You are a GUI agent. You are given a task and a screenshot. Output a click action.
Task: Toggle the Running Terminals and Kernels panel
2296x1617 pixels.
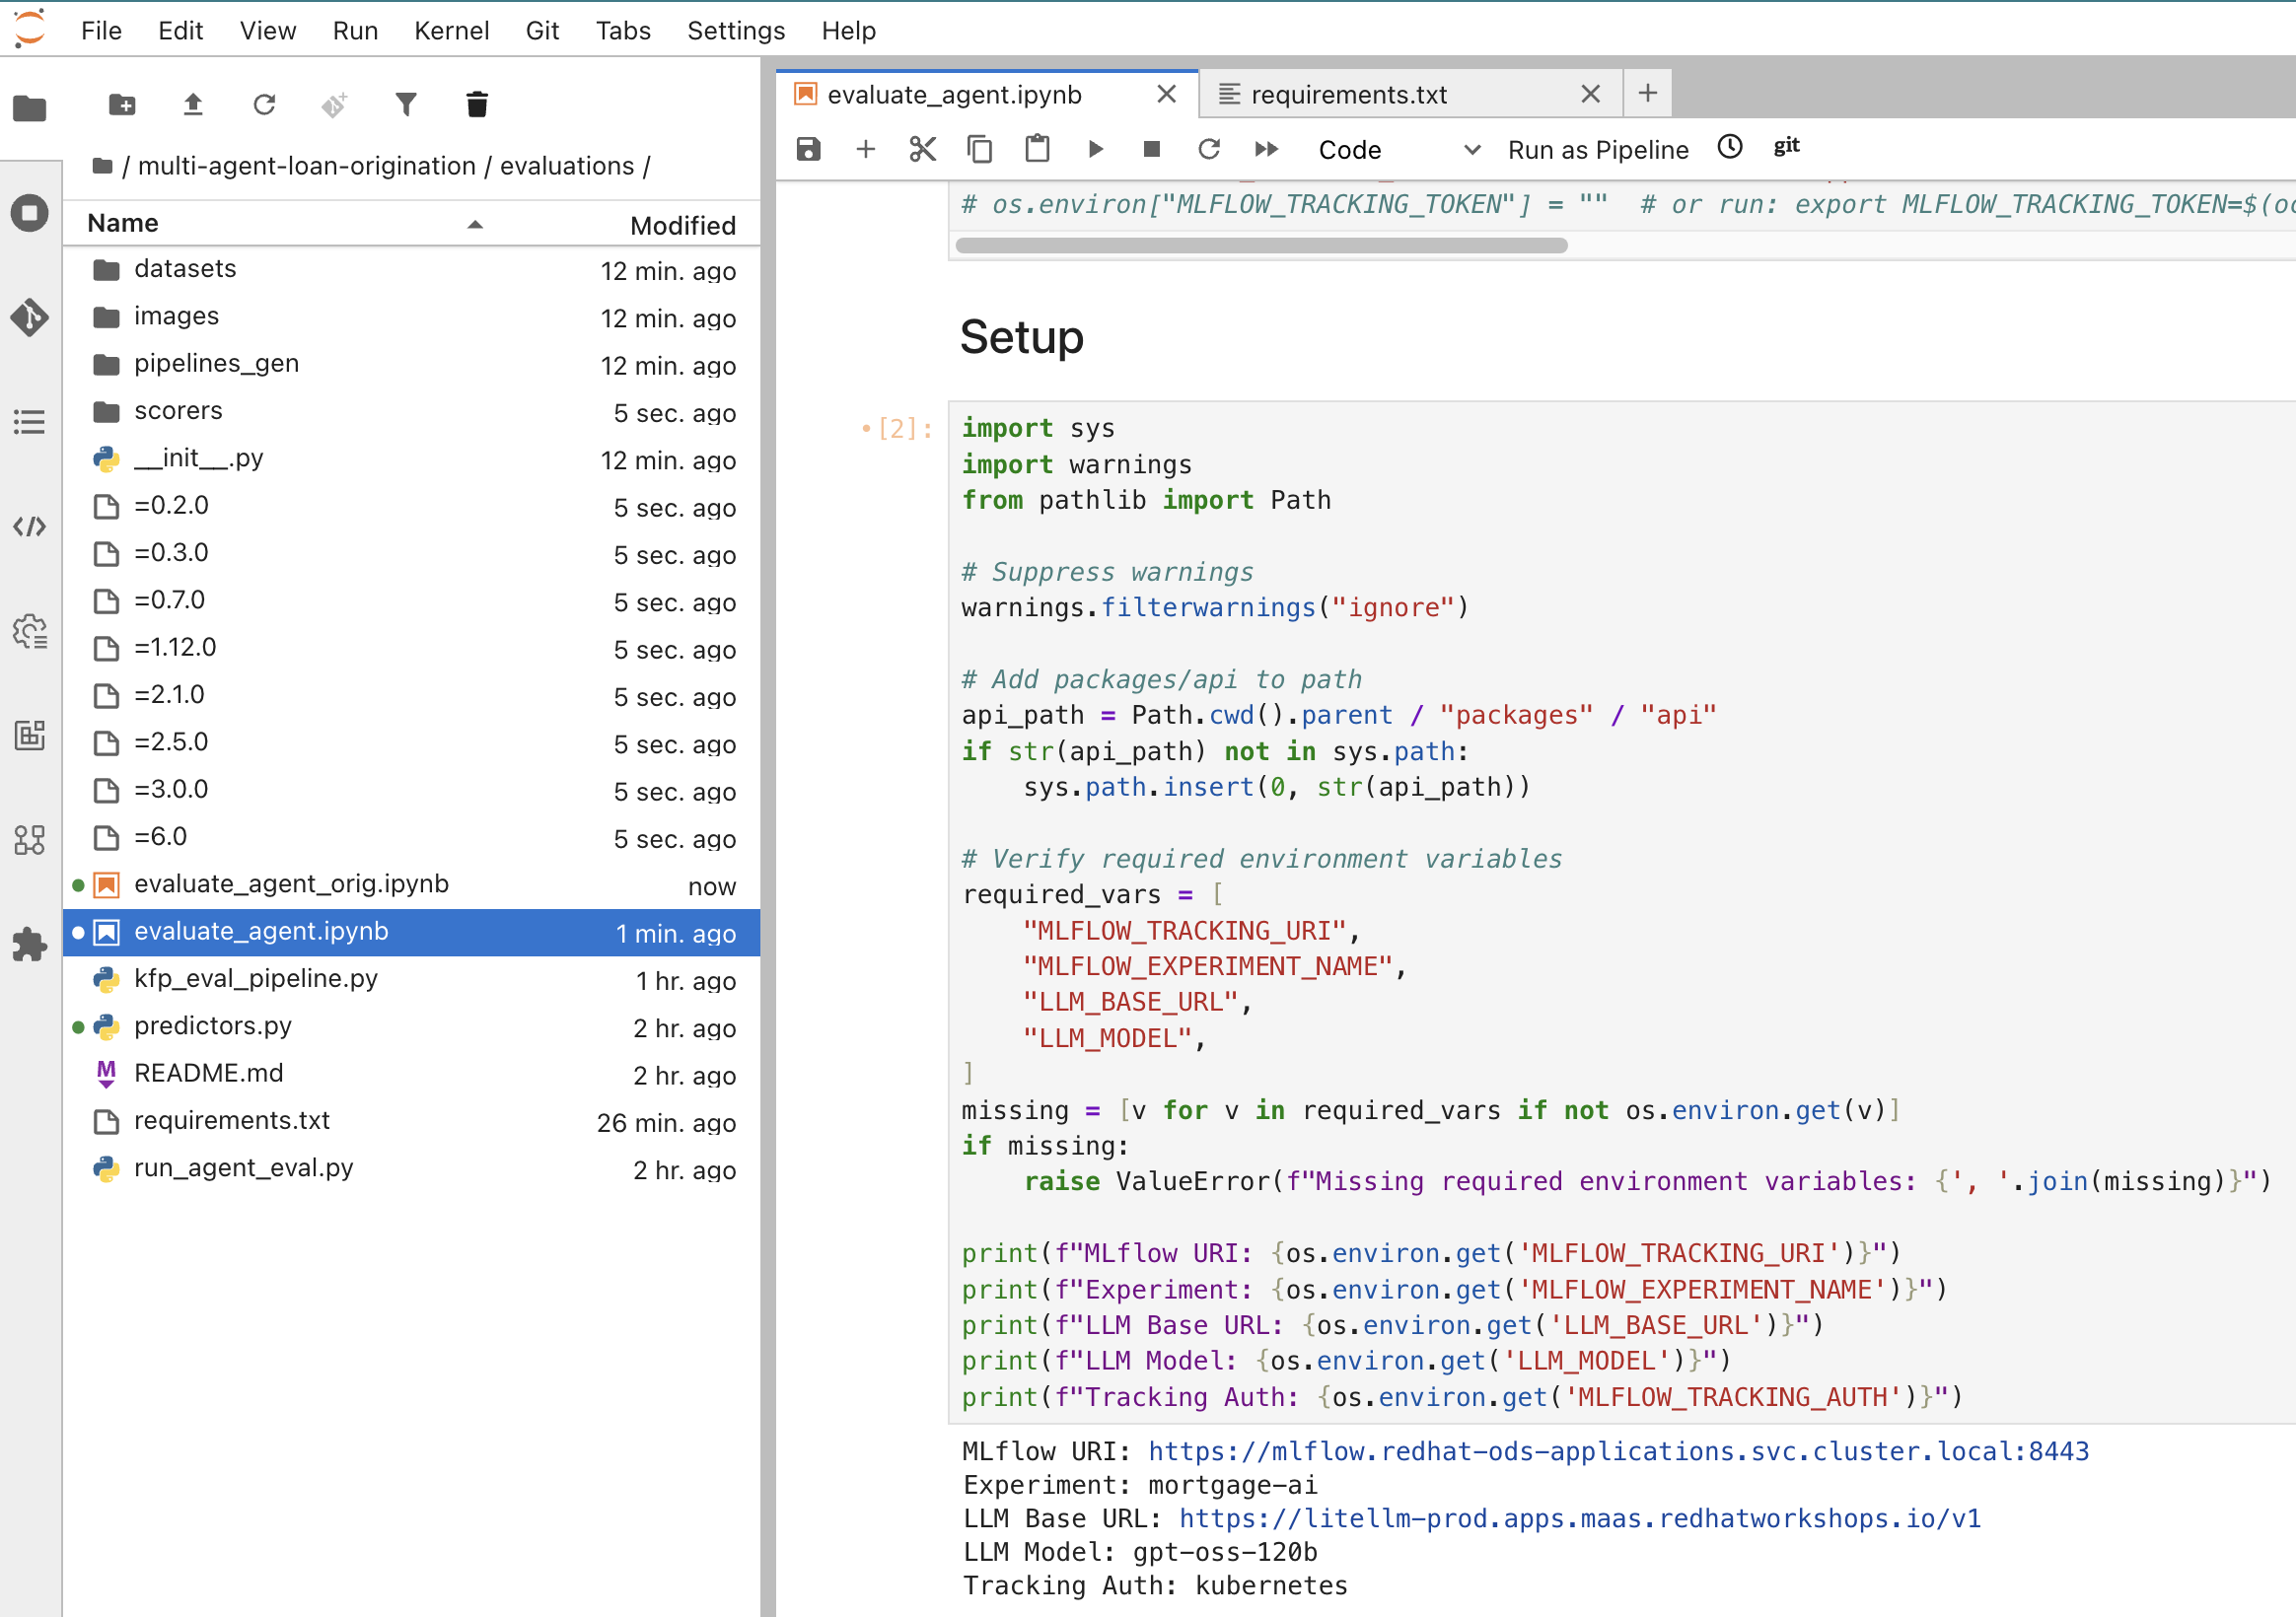(x=30, y=213)
